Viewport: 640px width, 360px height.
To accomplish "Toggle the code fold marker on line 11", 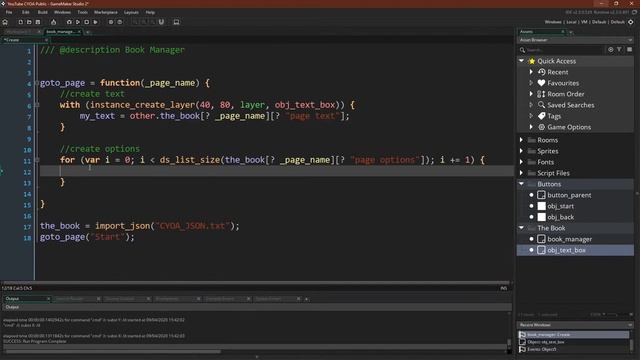I will (x=37, y=160).
